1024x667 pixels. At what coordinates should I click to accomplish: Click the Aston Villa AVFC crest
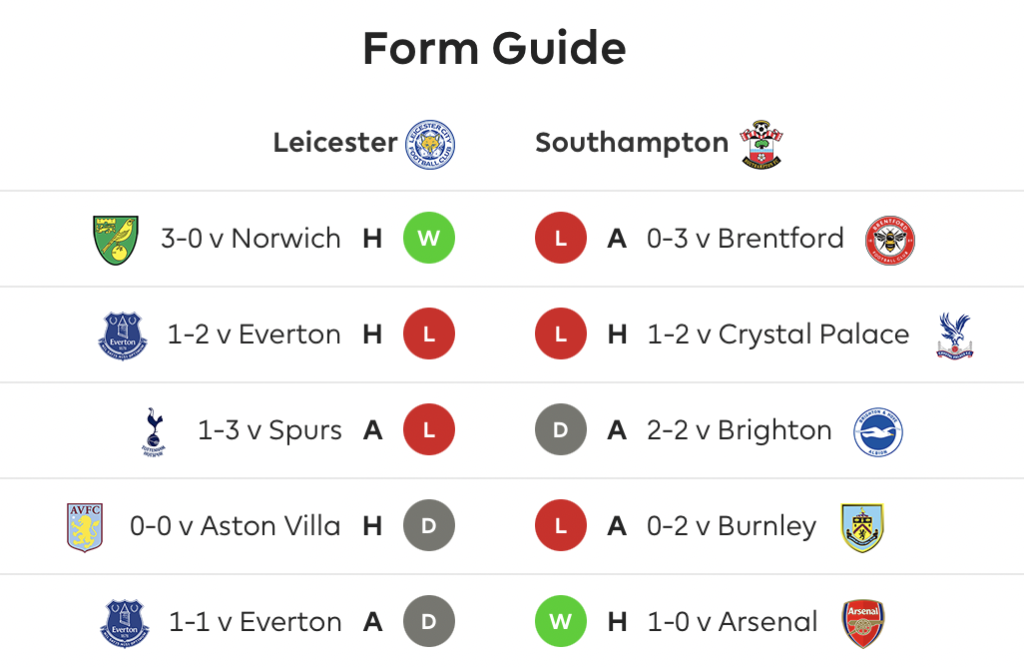(85, 527)
